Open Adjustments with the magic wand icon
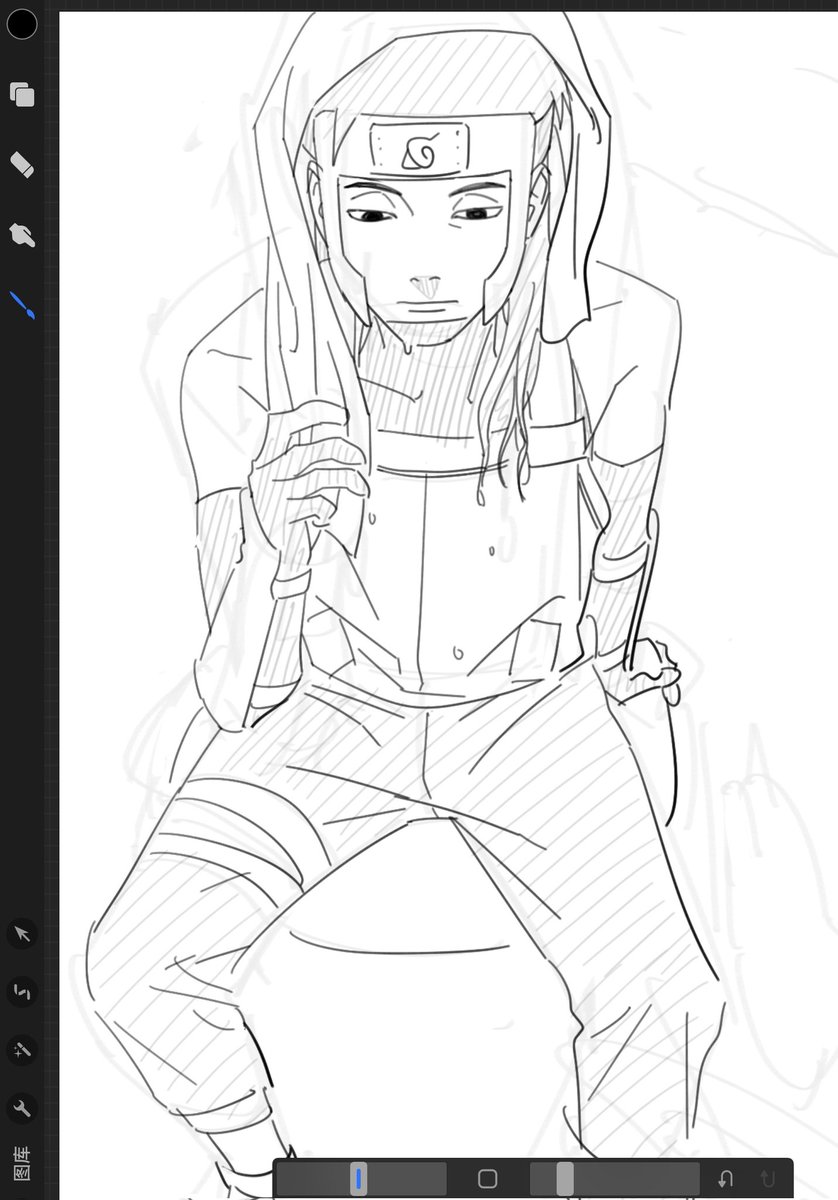The image size is (838, 1200). [x=22, y=1050]
